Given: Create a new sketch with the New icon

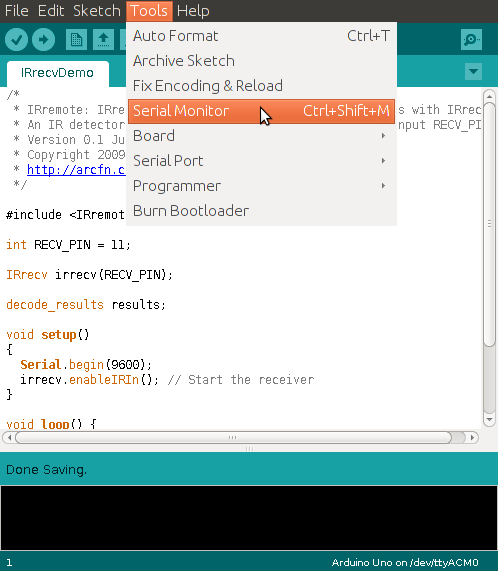Looking at the screenshot, I should click(76, 39).
